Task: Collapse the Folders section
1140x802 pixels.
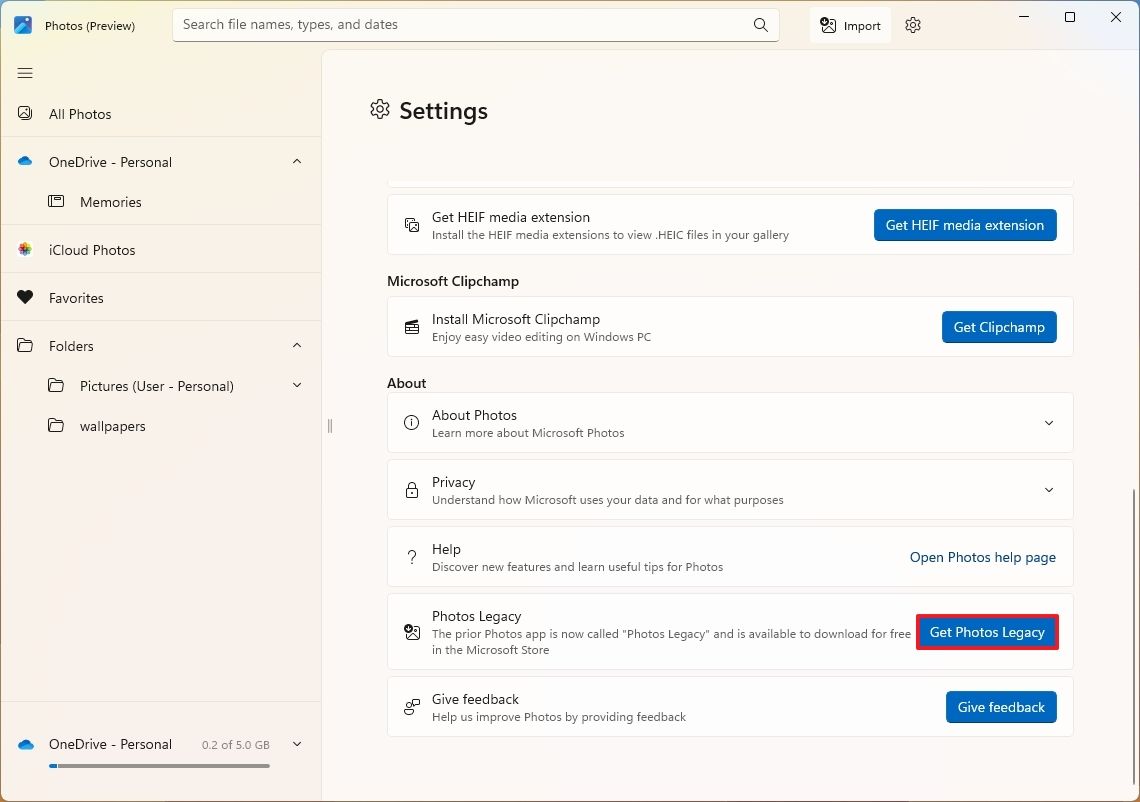Action: pyautogui.click(x=297, y=346)
